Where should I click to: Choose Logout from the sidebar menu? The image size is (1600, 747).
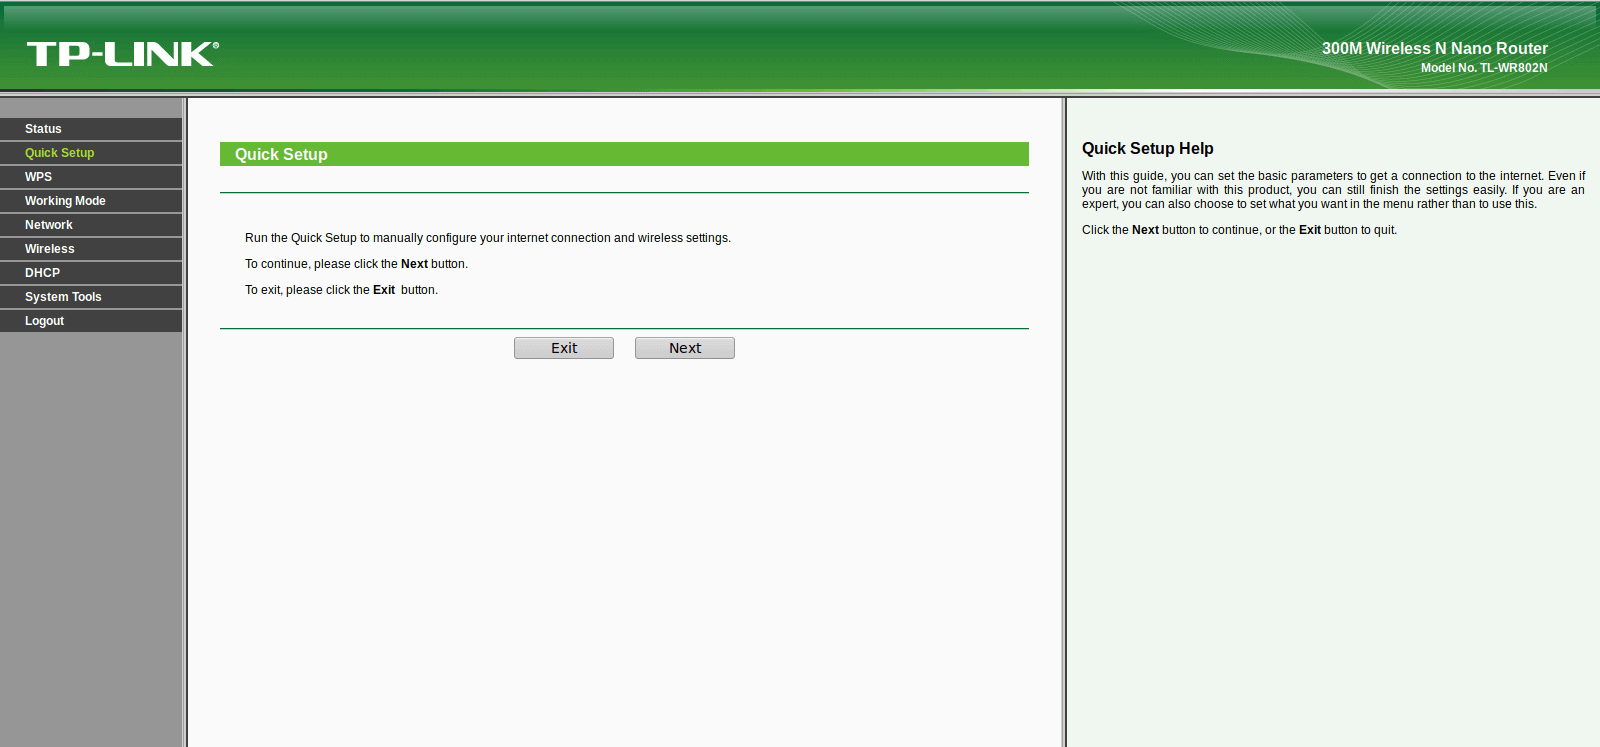click(91, 321)
